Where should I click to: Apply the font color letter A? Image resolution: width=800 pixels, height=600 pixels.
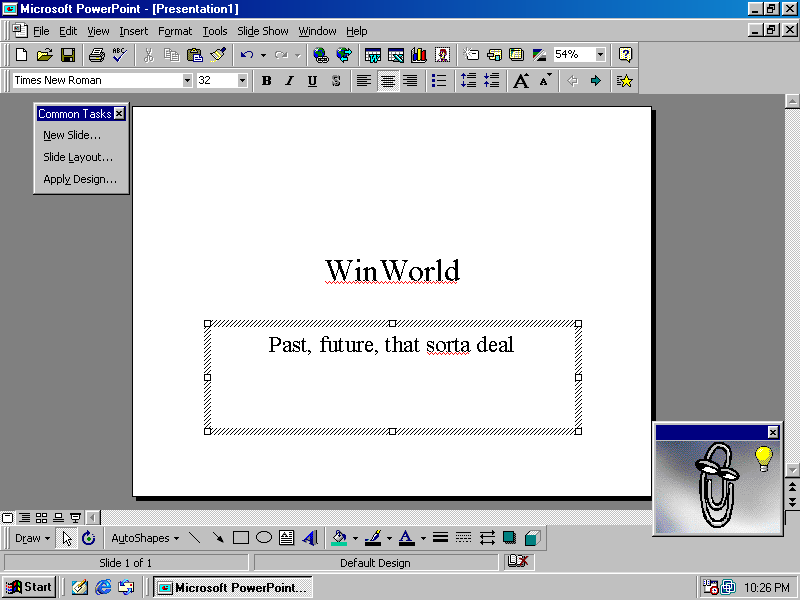pyautogui.click(x=407, y=538)
